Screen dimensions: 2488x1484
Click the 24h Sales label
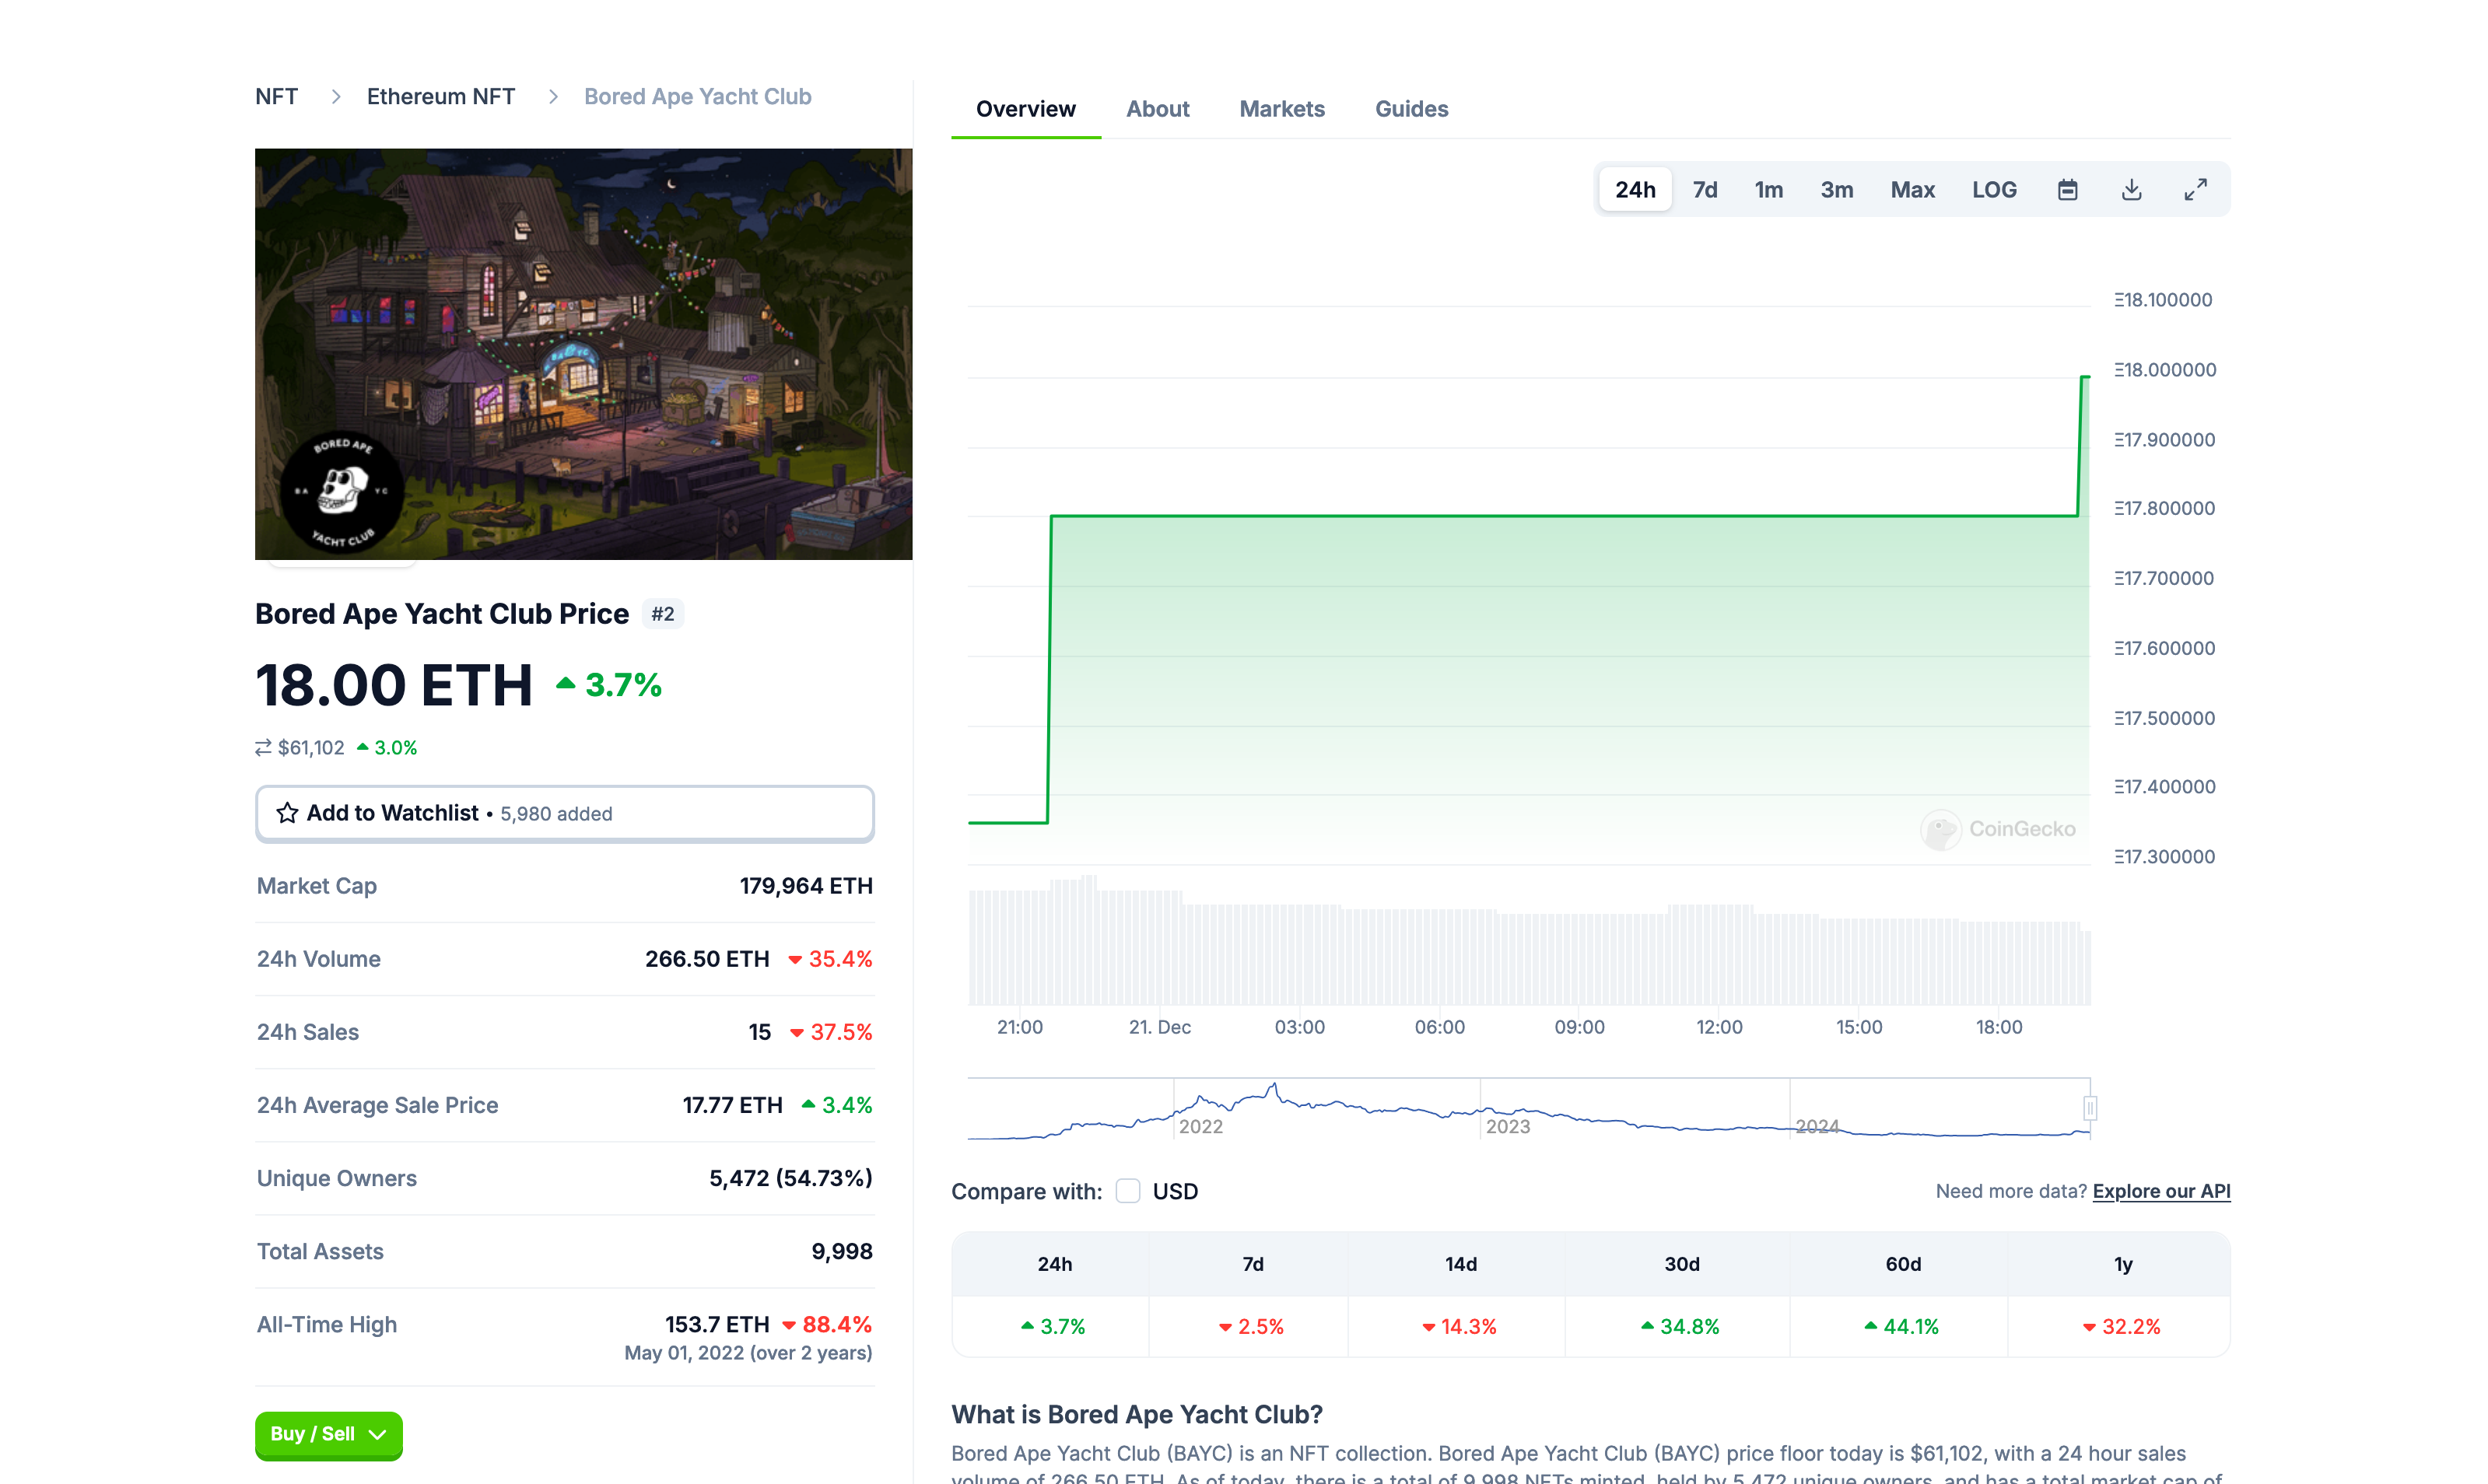click(308, 1032)
